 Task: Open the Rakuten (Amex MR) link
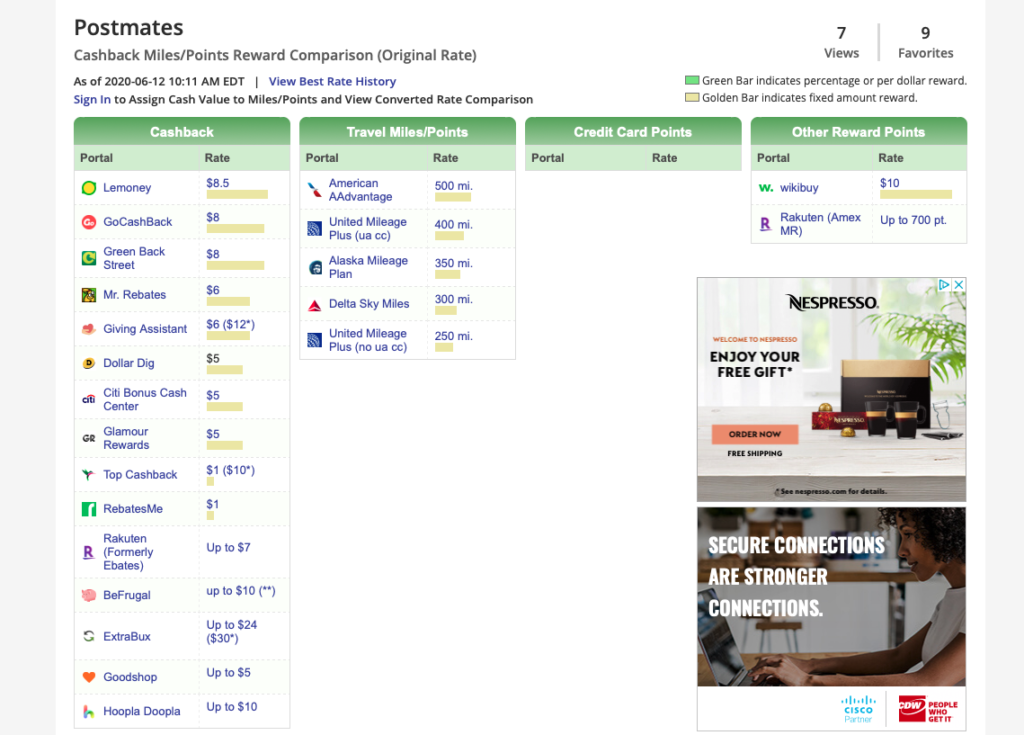point(820,224)
